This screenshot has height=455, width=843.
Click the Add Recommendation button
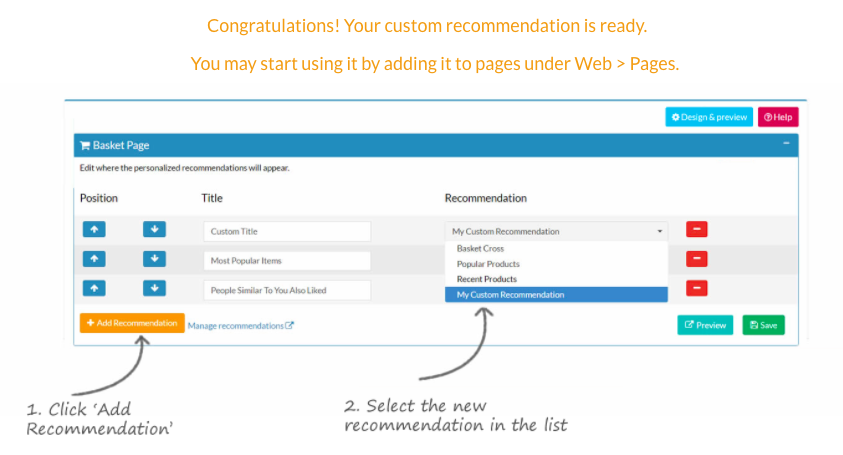point(132,323)
